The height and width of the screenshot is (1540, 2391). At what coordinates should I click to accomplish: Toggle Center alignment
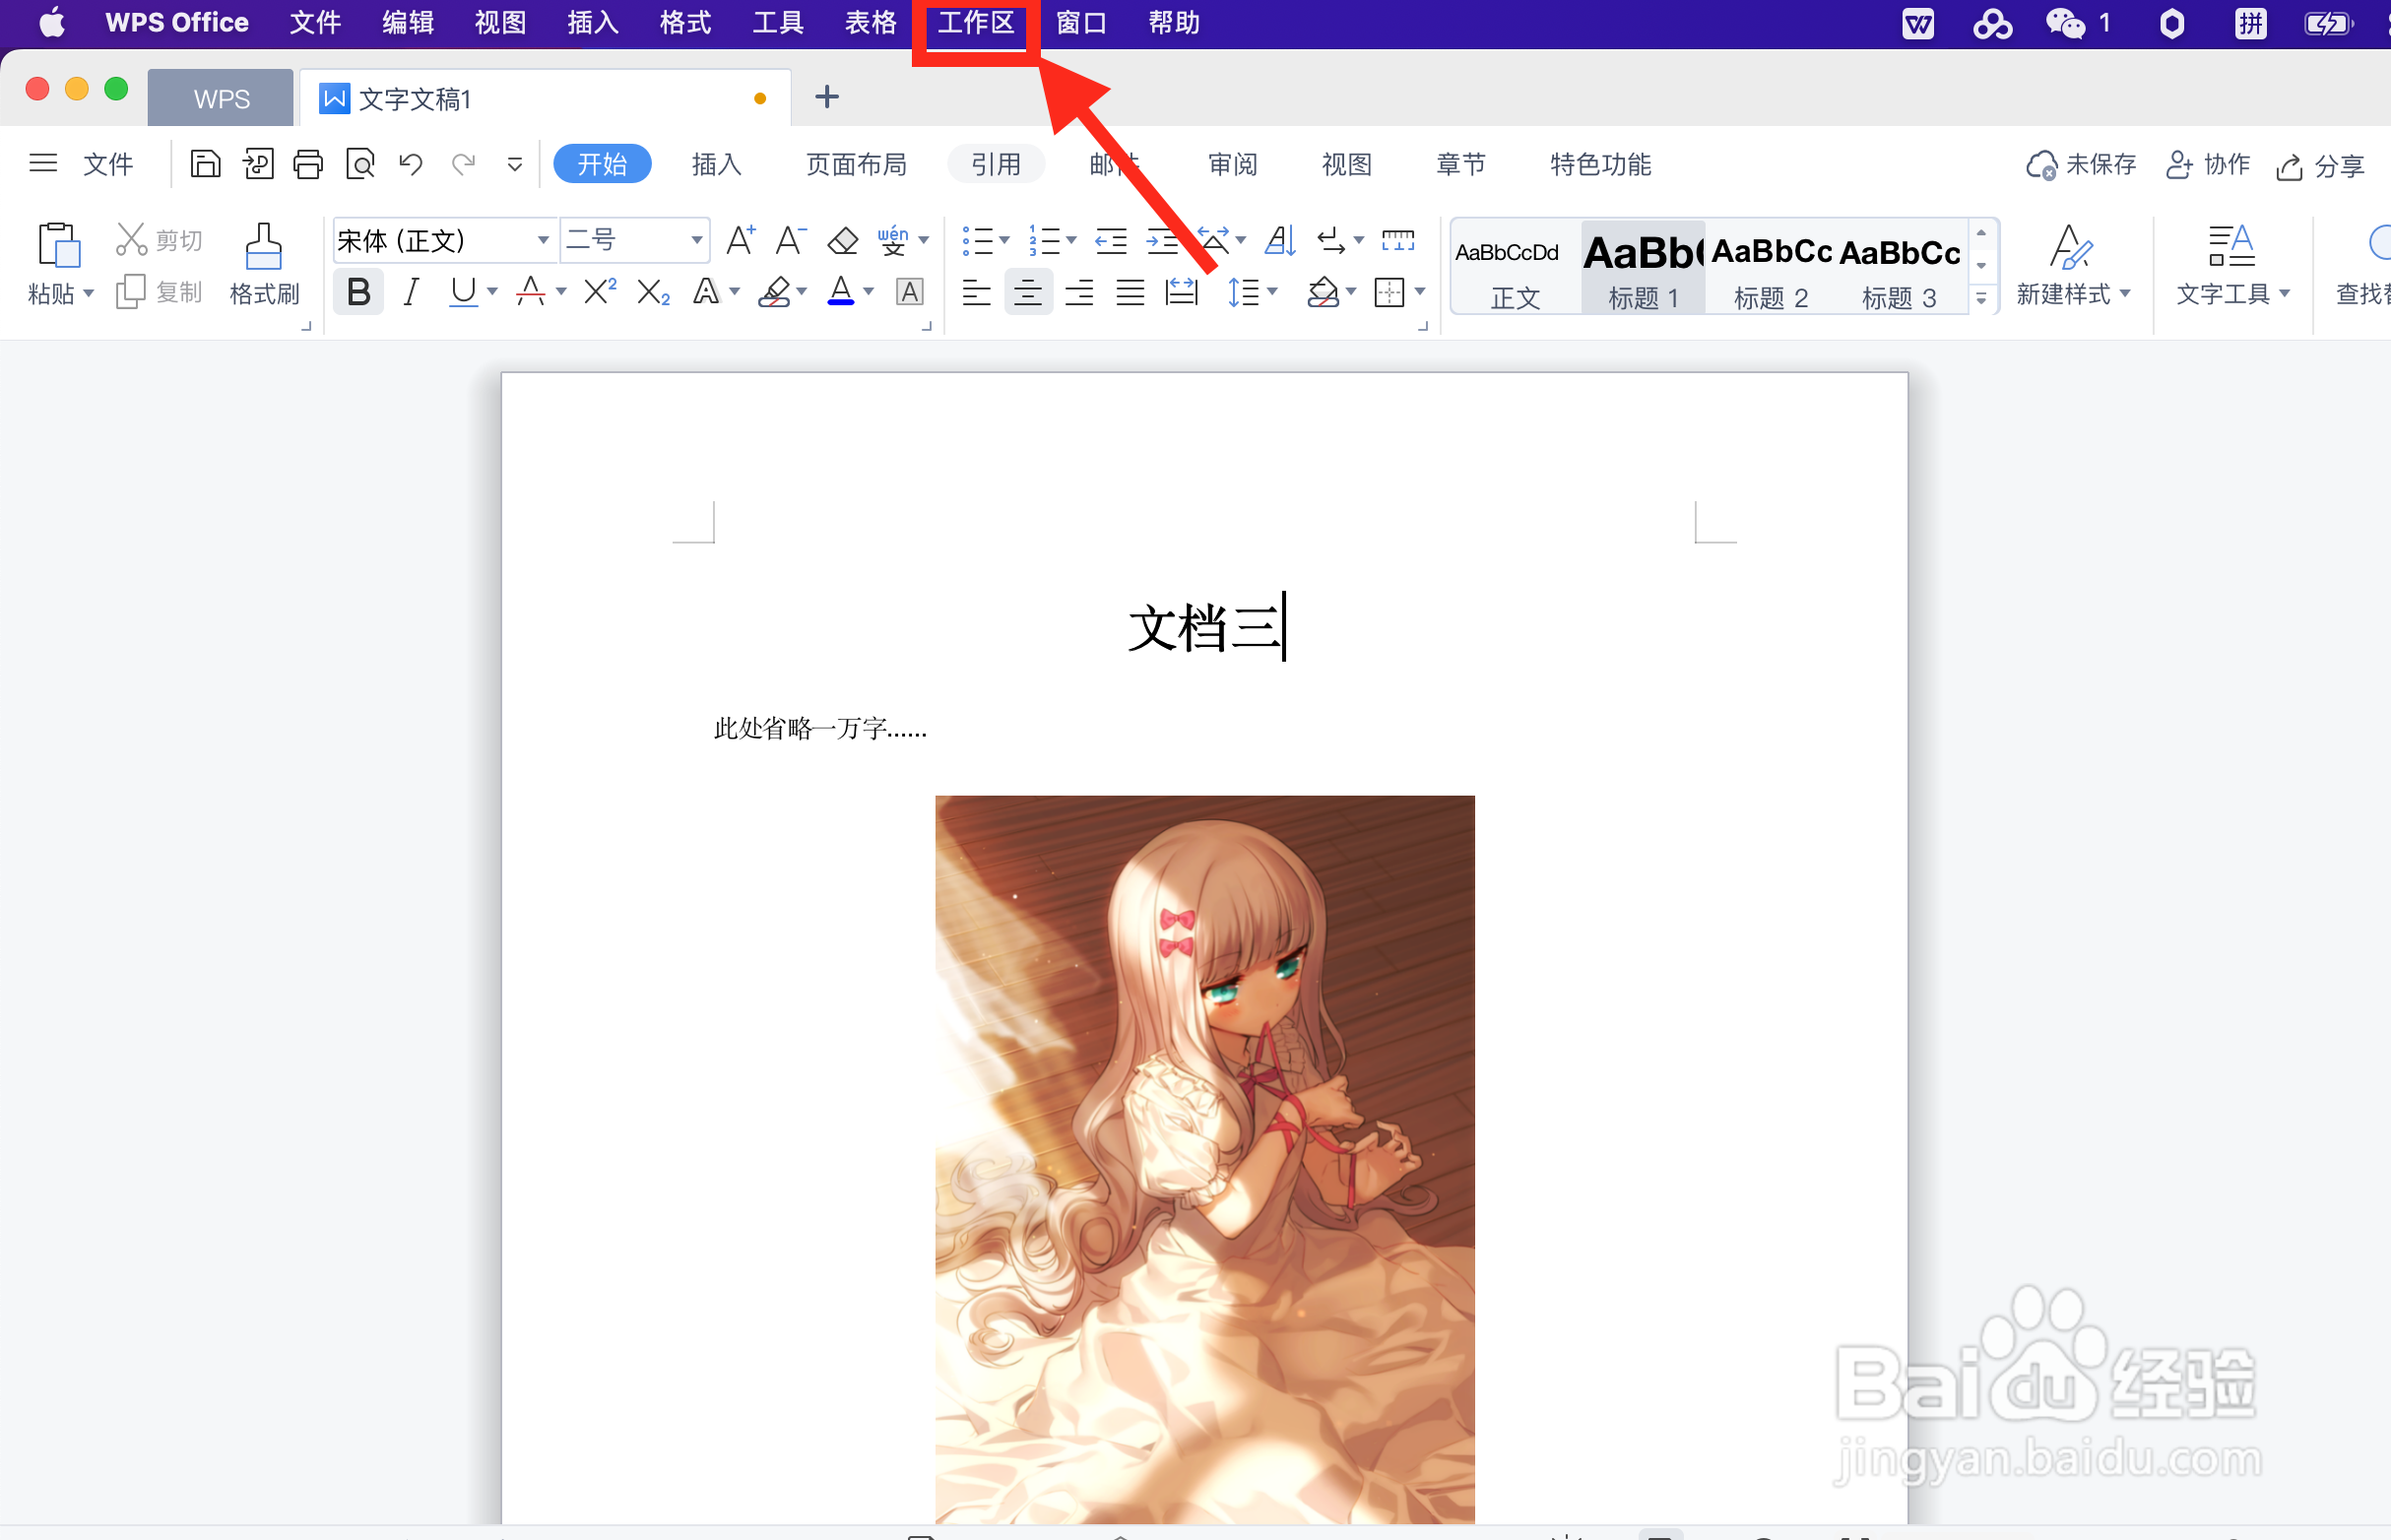[1028, 292]
